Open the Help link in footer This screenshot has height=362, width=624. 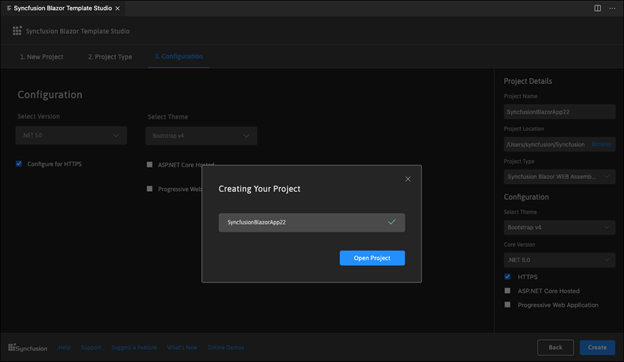[64, 347]
